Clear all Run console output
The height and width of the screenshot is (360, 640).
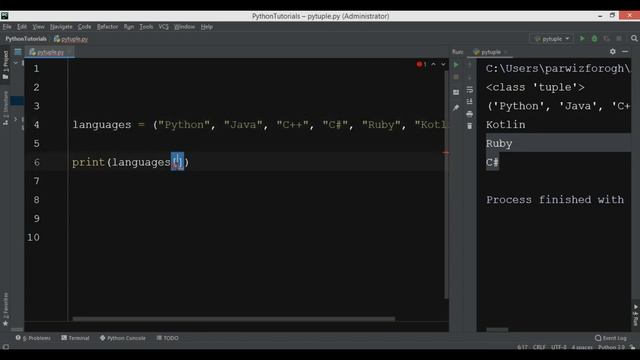coord(469,126)
